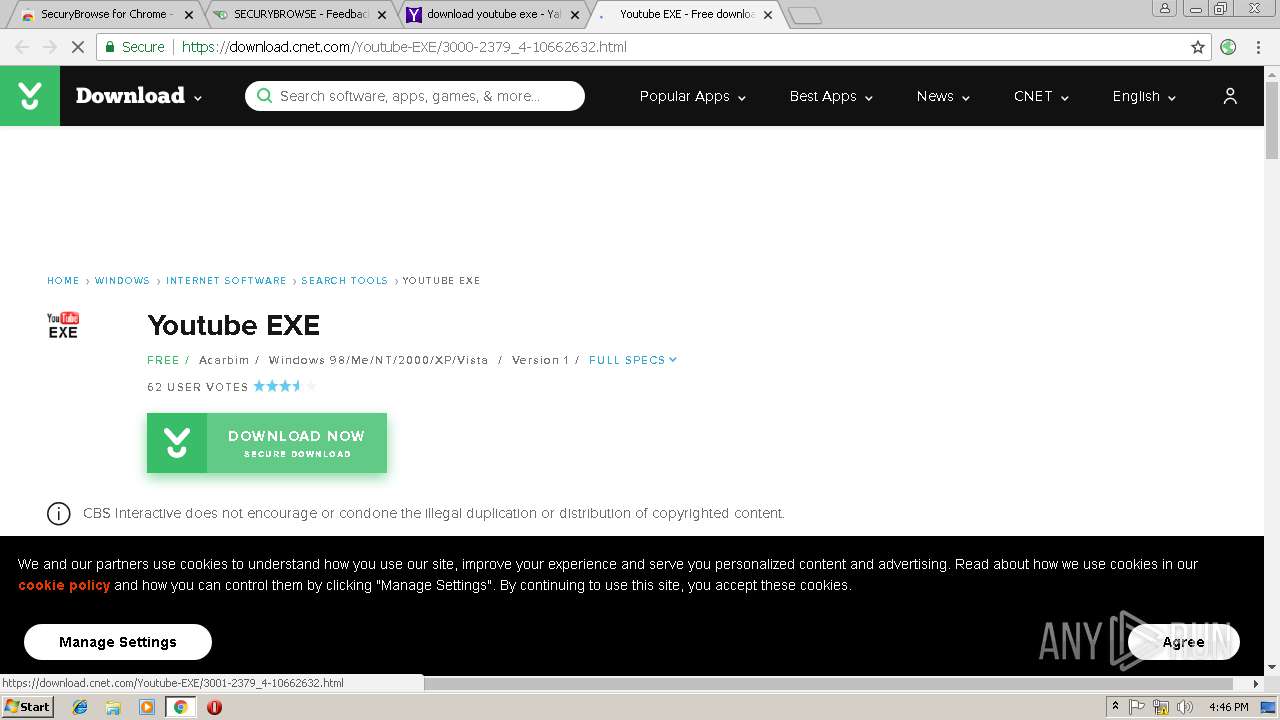The width and height of the screenshot is (1280, 720).
Task: Open Chrome's three-dot menu
Action: [1259, 47]
